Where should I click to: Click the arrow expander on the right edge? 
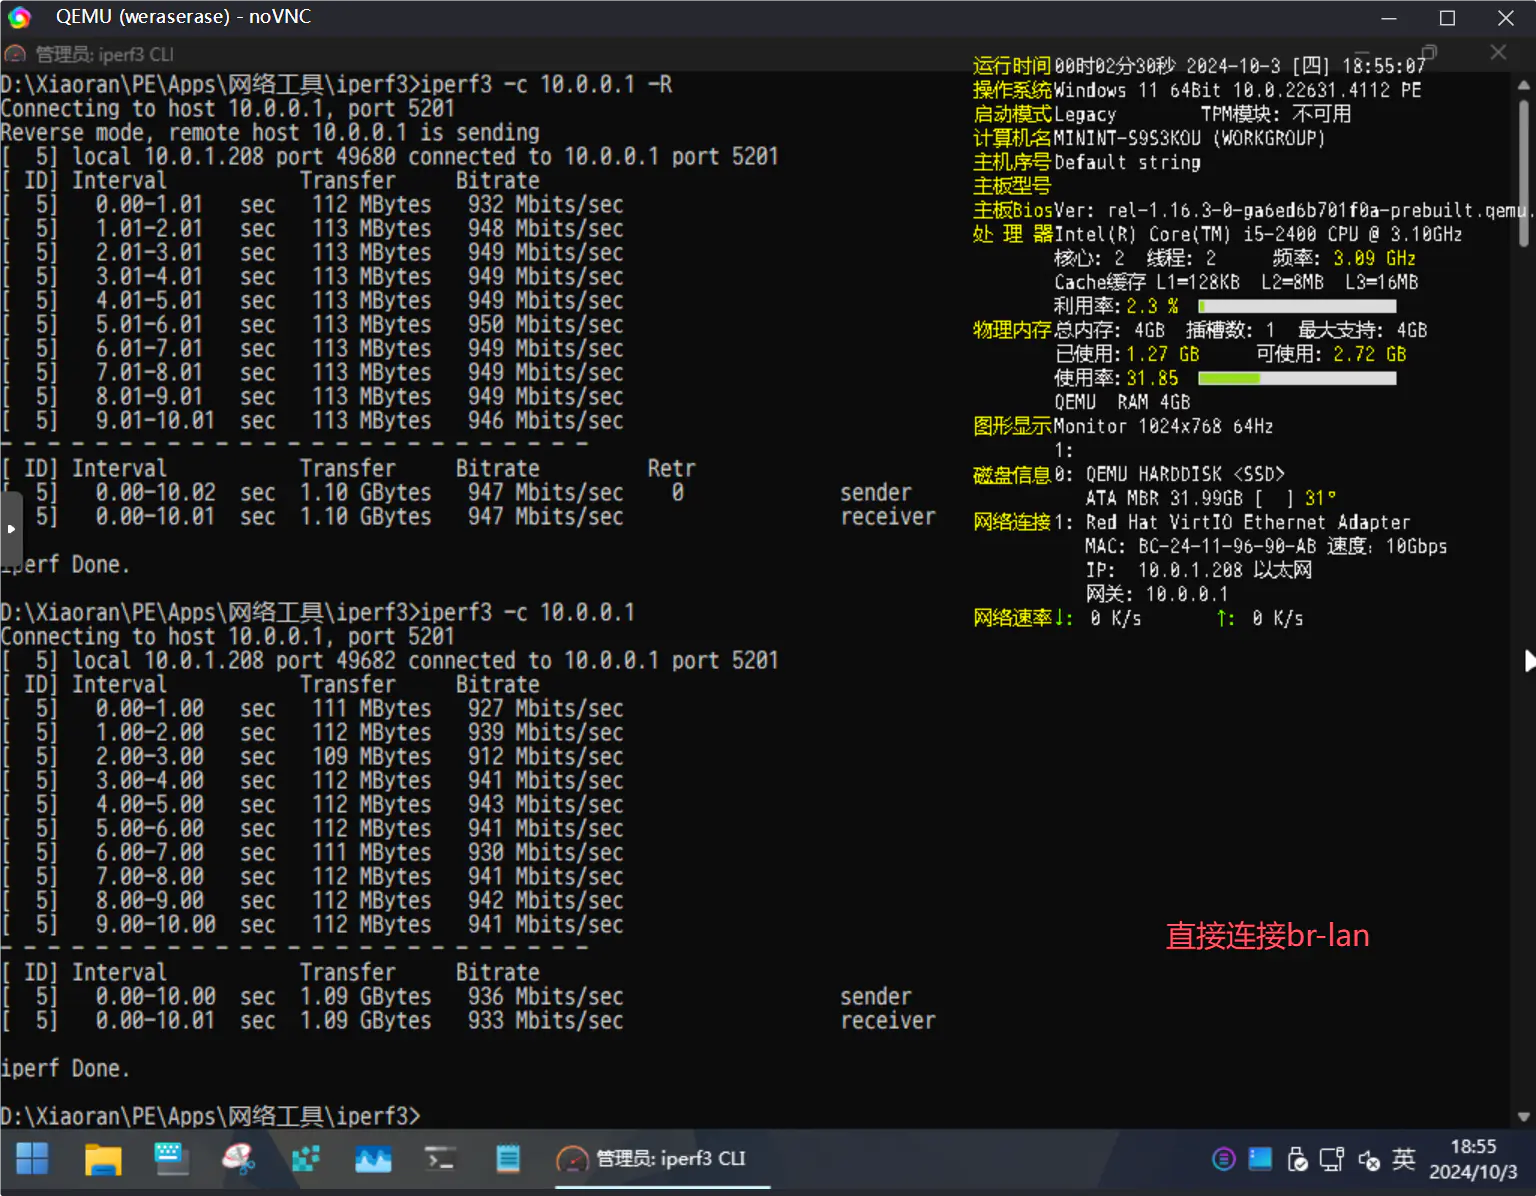click(1528, 661)
